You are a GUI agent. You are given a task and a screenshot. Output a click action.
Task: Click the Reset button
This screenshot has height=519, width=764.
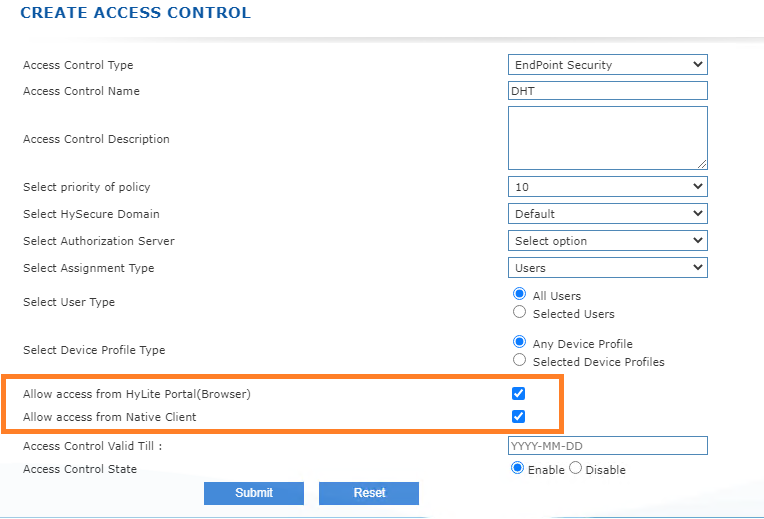click(369, 493)
